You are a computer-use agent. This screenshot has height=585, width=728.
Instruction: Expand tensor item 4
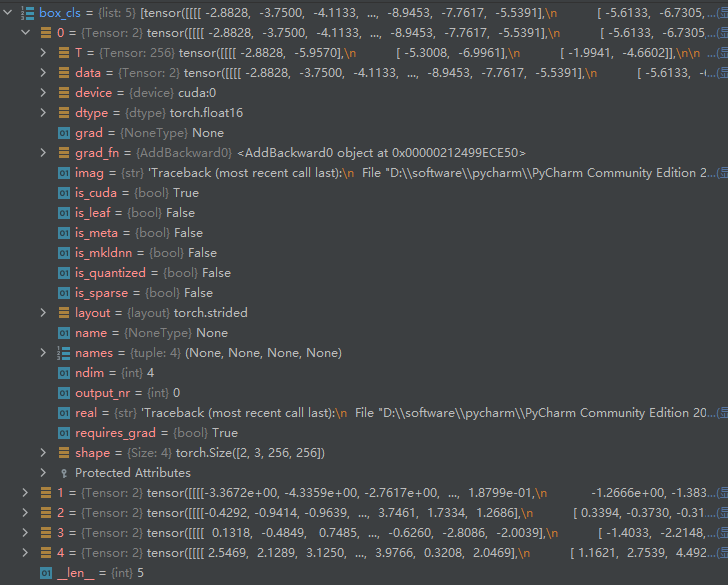coord(25,552)
